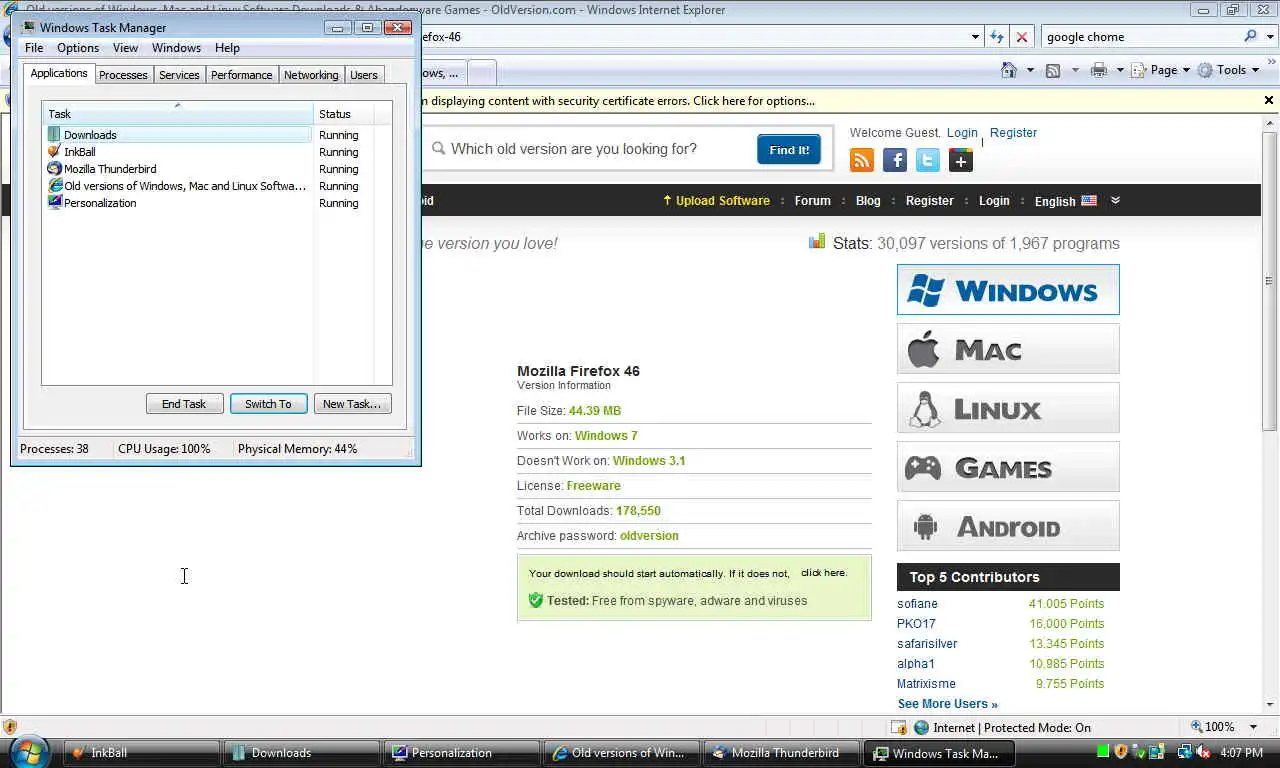Click the See More Users link

947,704
